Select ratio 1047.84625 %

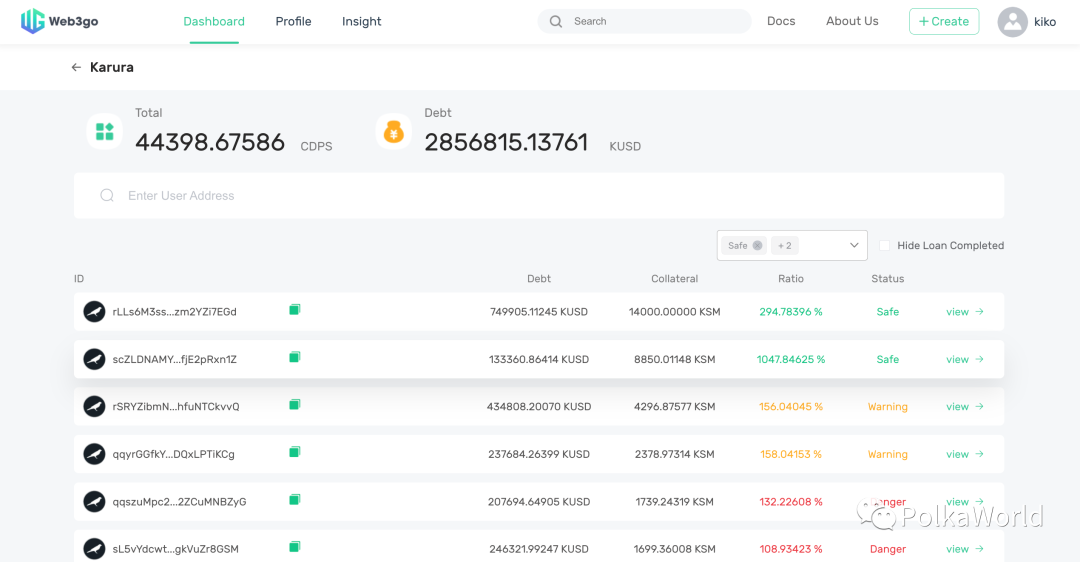[x=791, y=360]
